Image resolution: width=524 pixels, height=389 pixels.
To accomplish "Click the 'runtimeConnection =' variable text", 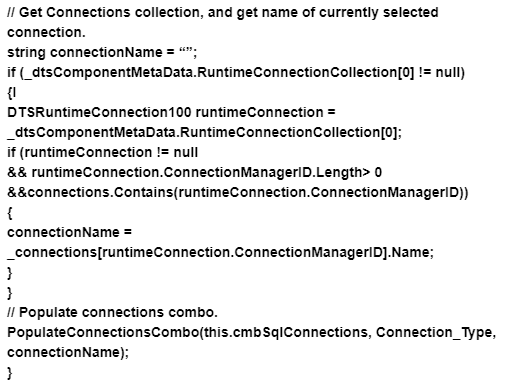I will pos(265,112).
